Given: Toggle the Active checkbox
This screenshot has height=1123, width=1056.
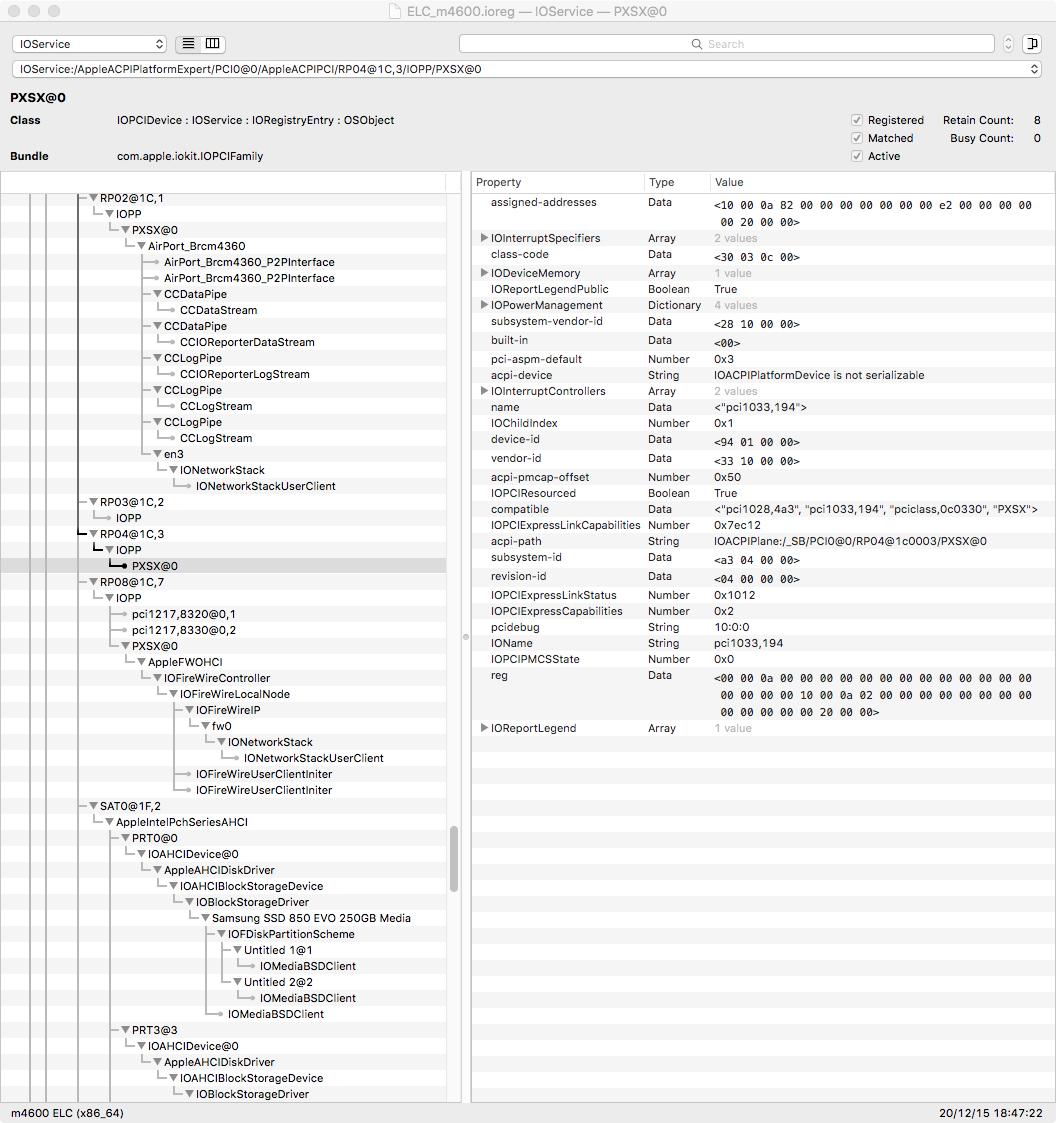Looking at the screenshot, I should pos(857,156).
